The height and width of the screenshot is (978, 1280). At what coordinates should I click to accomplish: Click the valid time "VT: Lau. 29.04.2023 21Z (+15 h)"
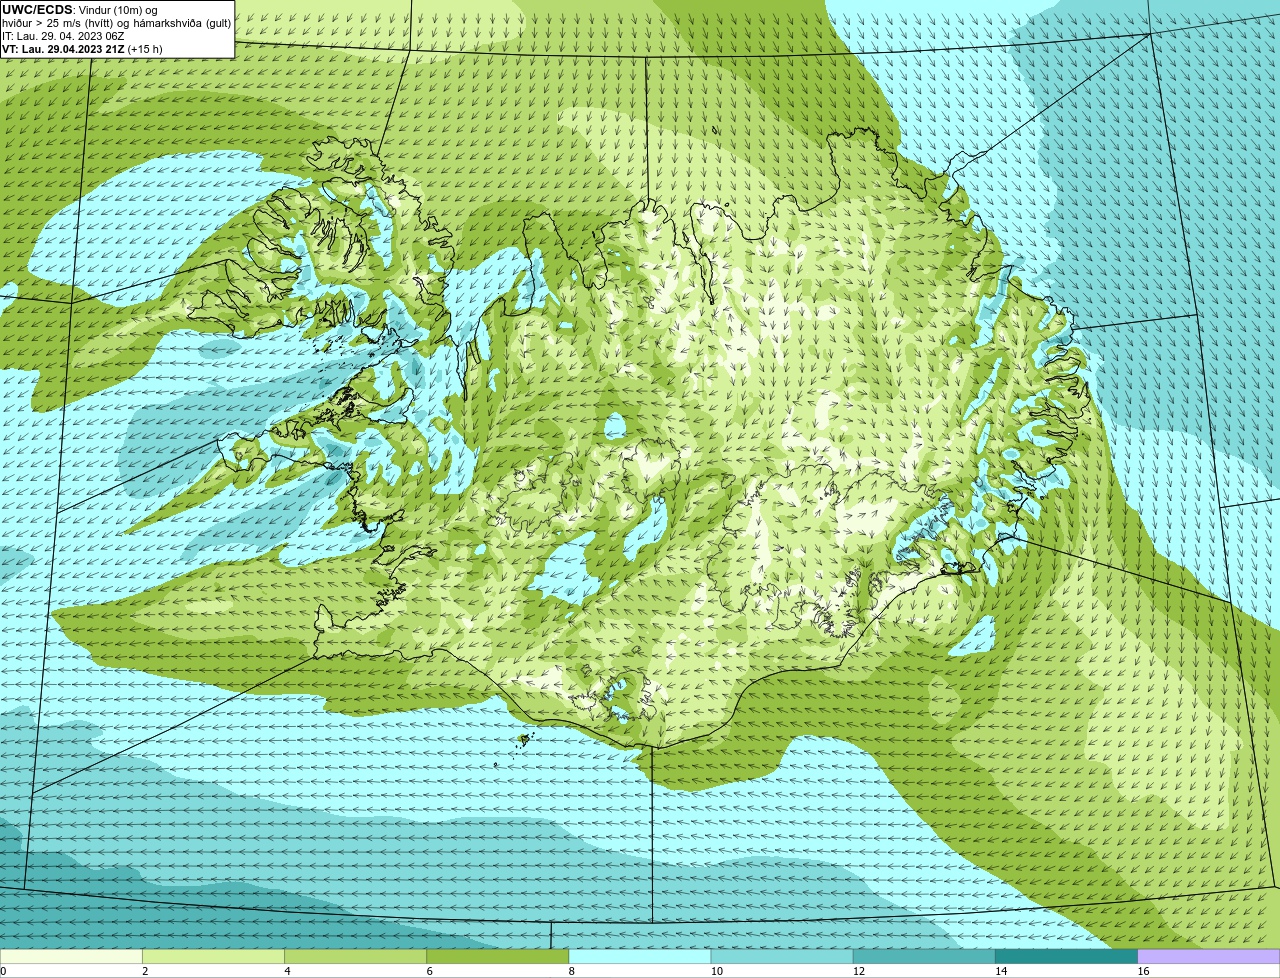(82, 49)
